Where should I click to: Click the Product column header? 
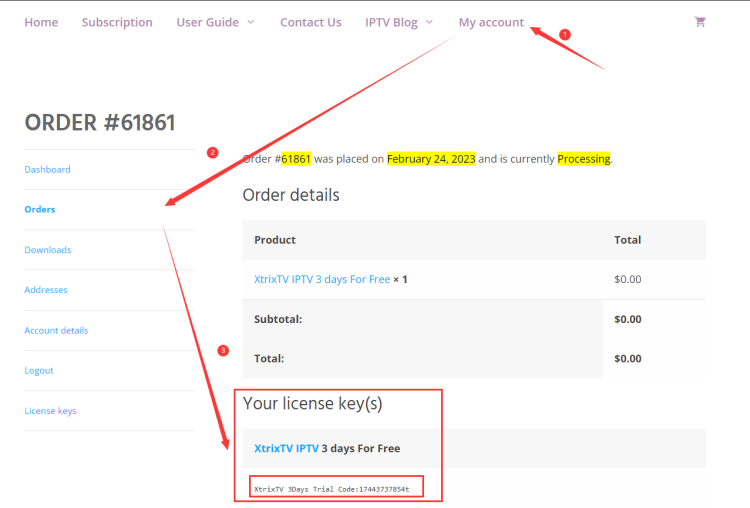[275, 240]
